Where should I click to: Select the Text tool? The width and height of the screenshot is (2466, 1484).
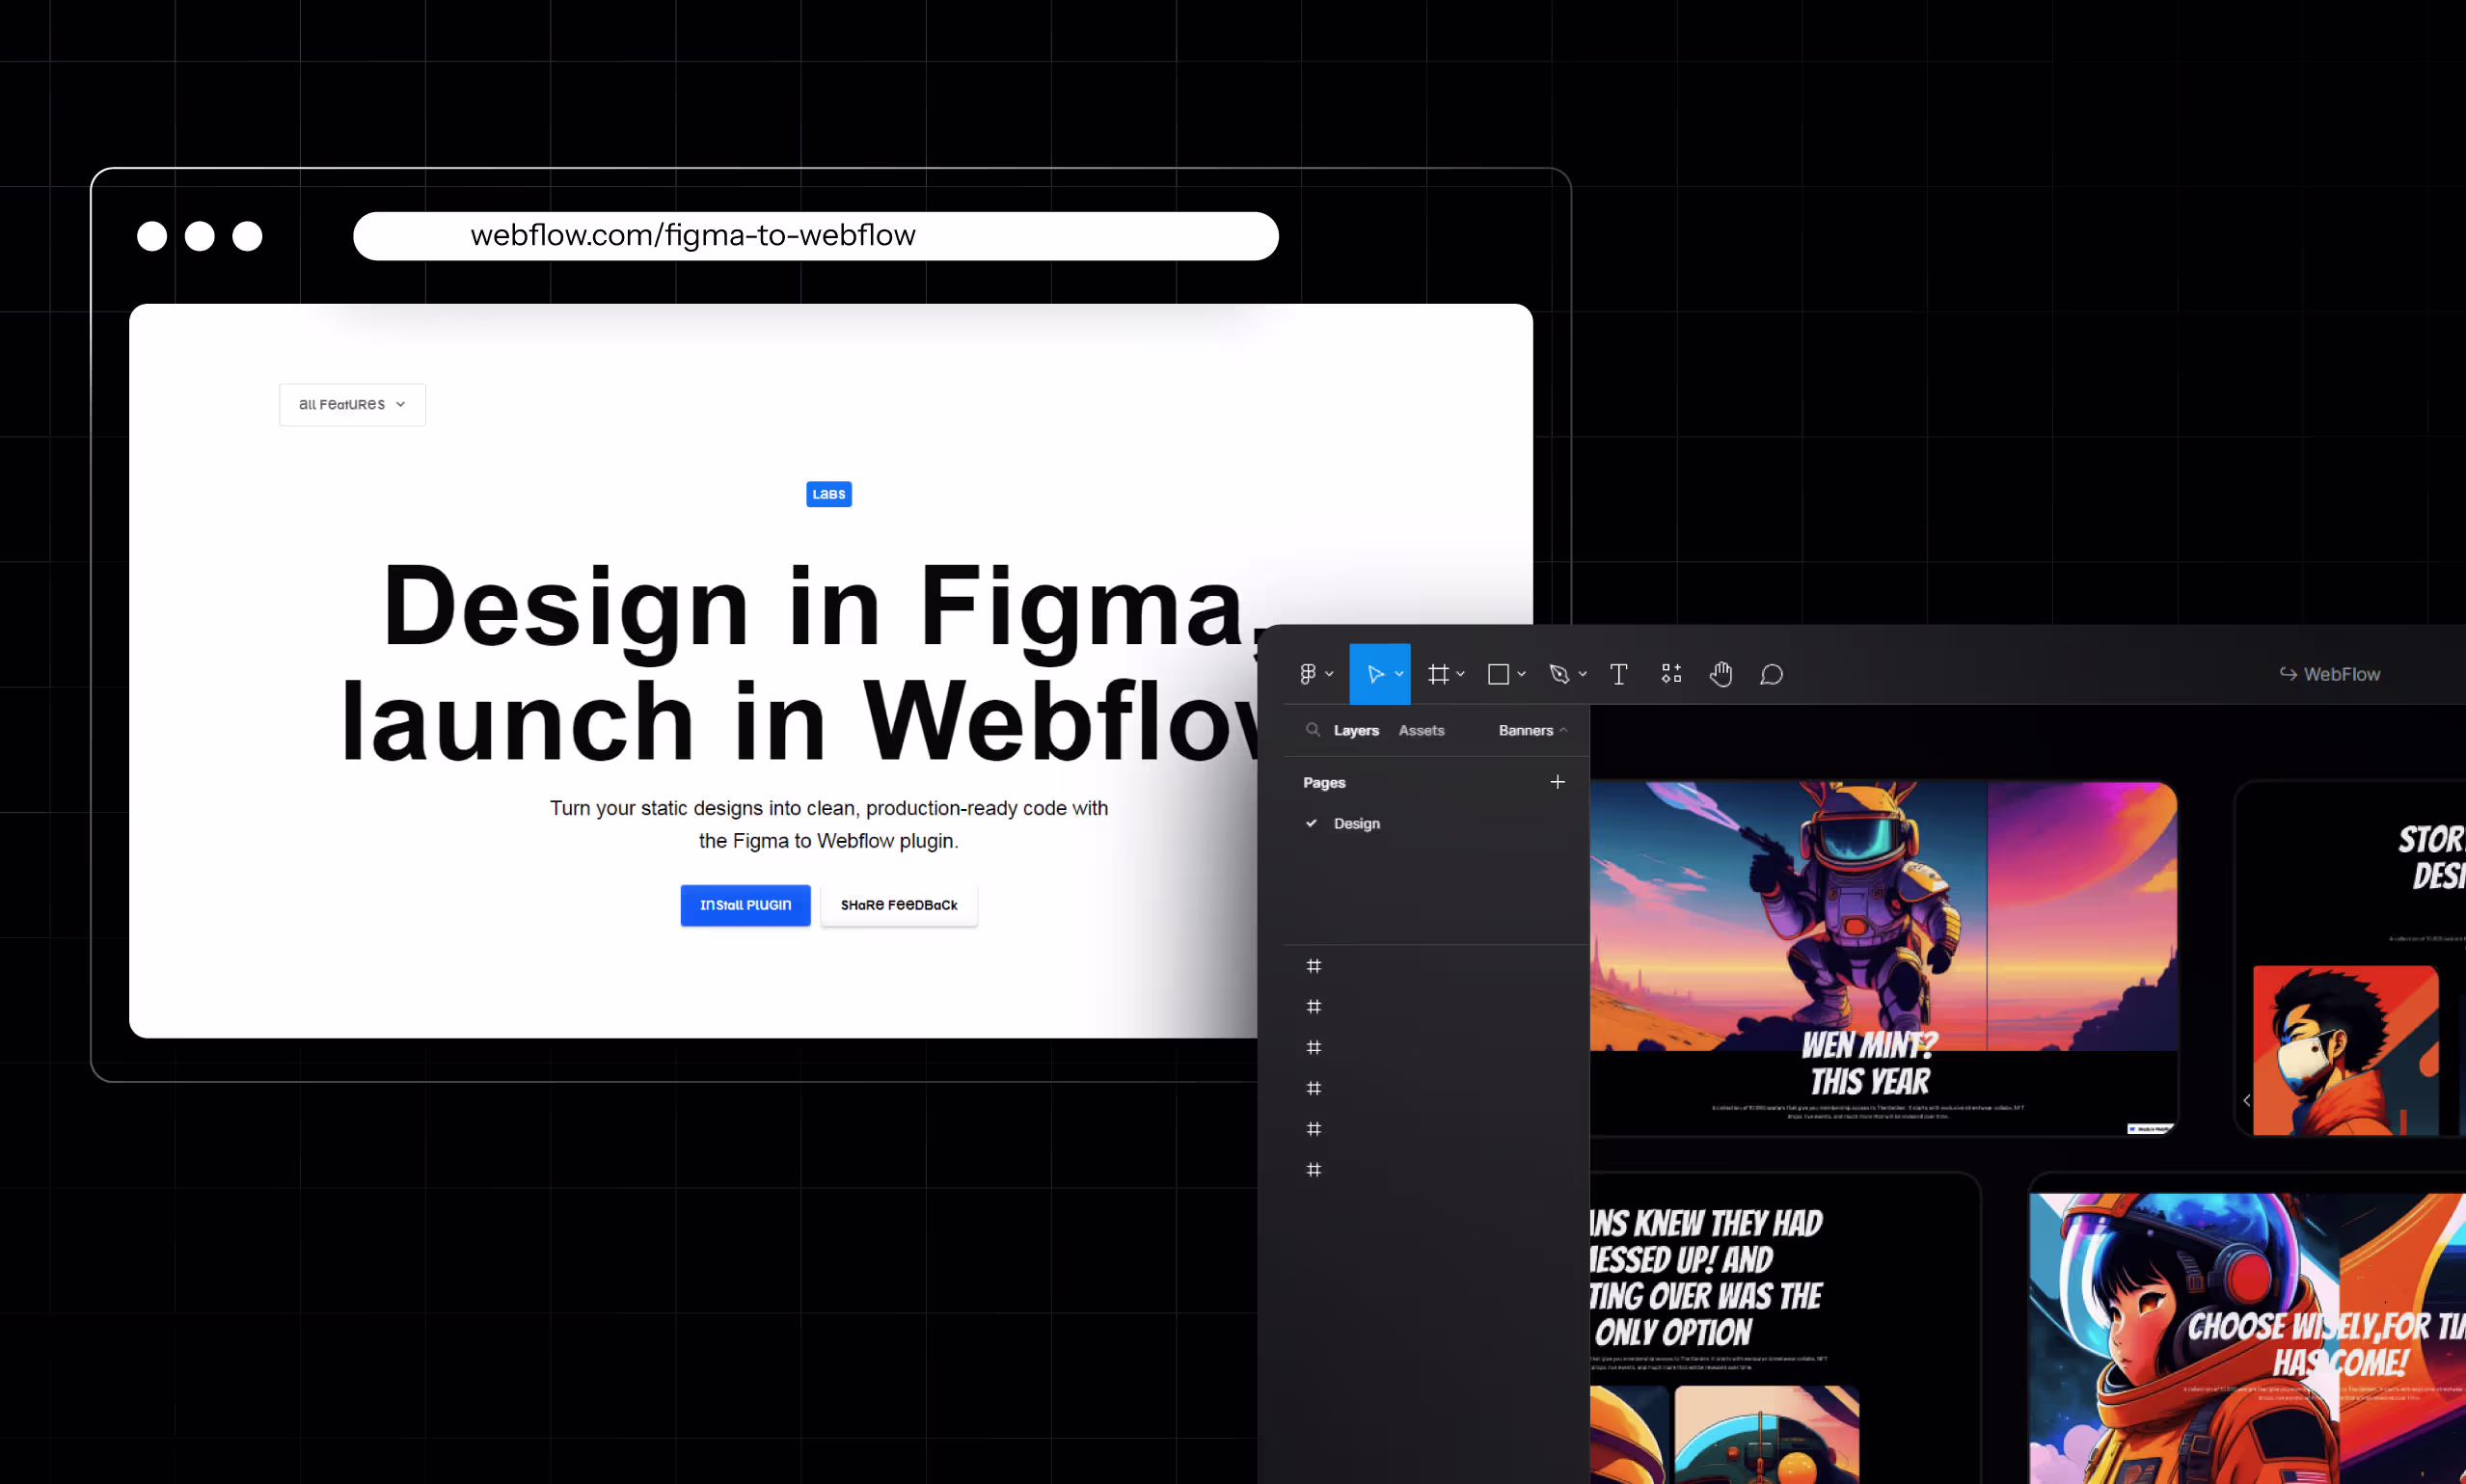point(1619,674)
